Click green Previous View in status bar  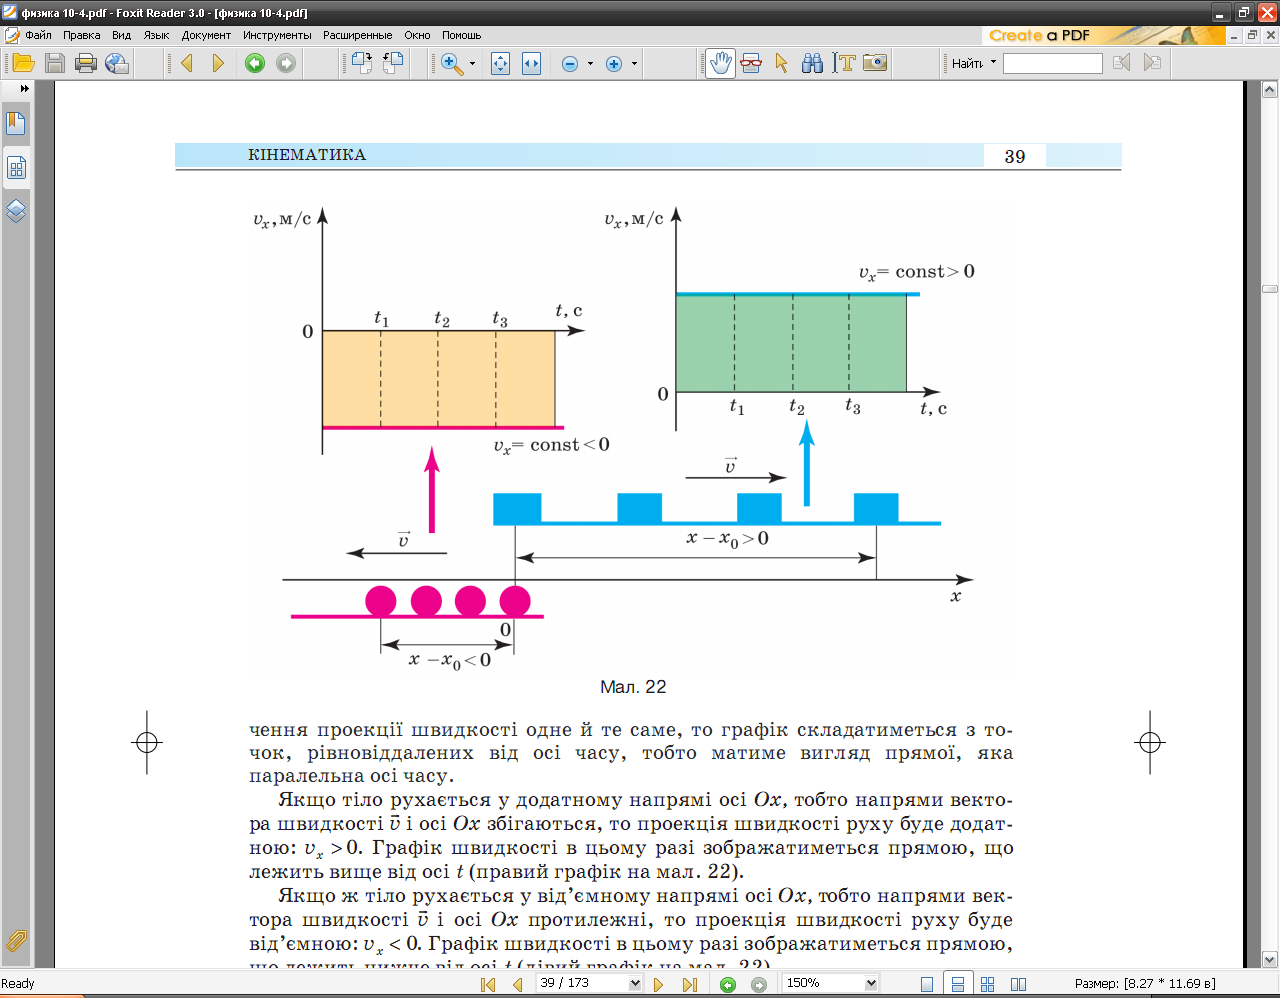728,984
